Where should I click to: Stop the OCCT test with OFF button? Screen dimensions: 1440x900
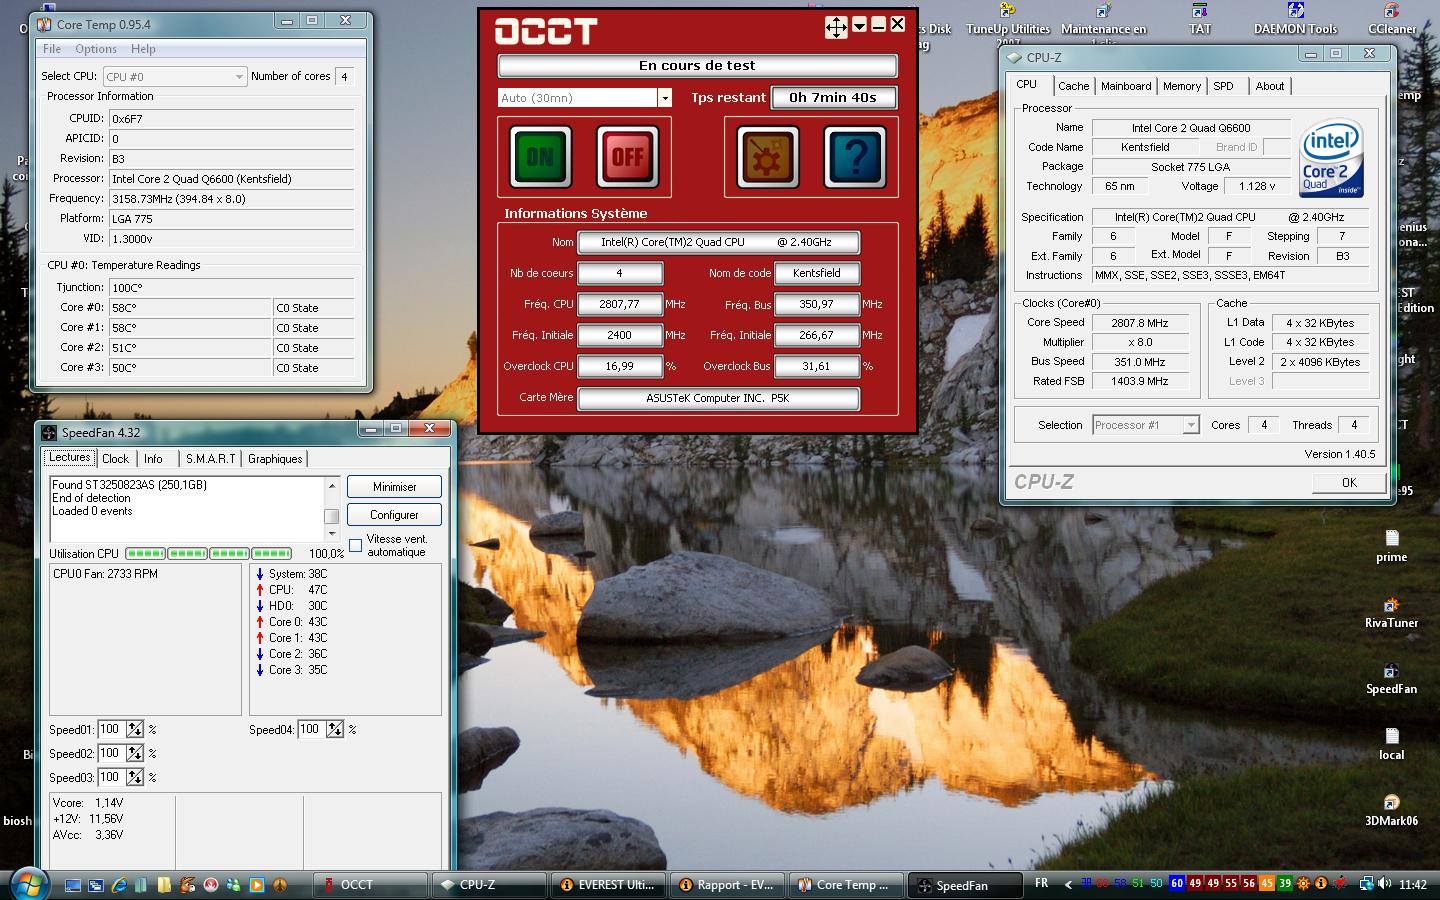point(627,156)
